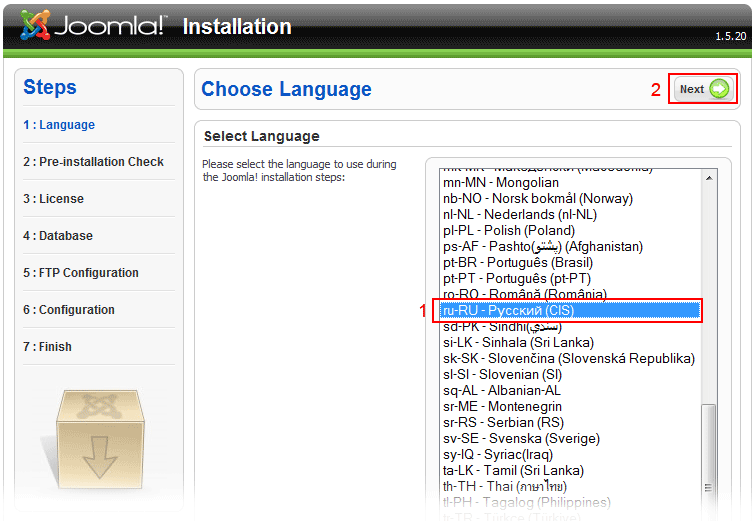756x521 pixels.
Task: Click the Select Language section title
Action: tap(262, 136)
